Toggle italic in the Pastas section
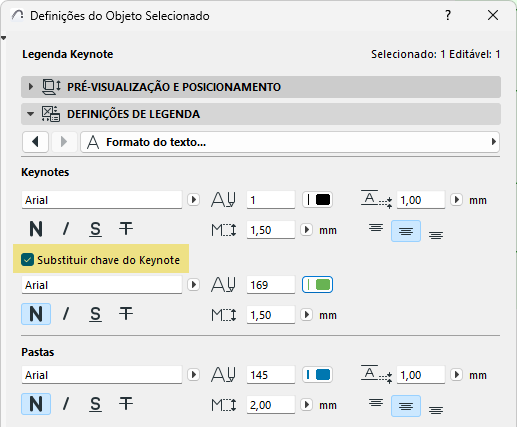Screen dimensions: 517x427 [x=66, y=404]
